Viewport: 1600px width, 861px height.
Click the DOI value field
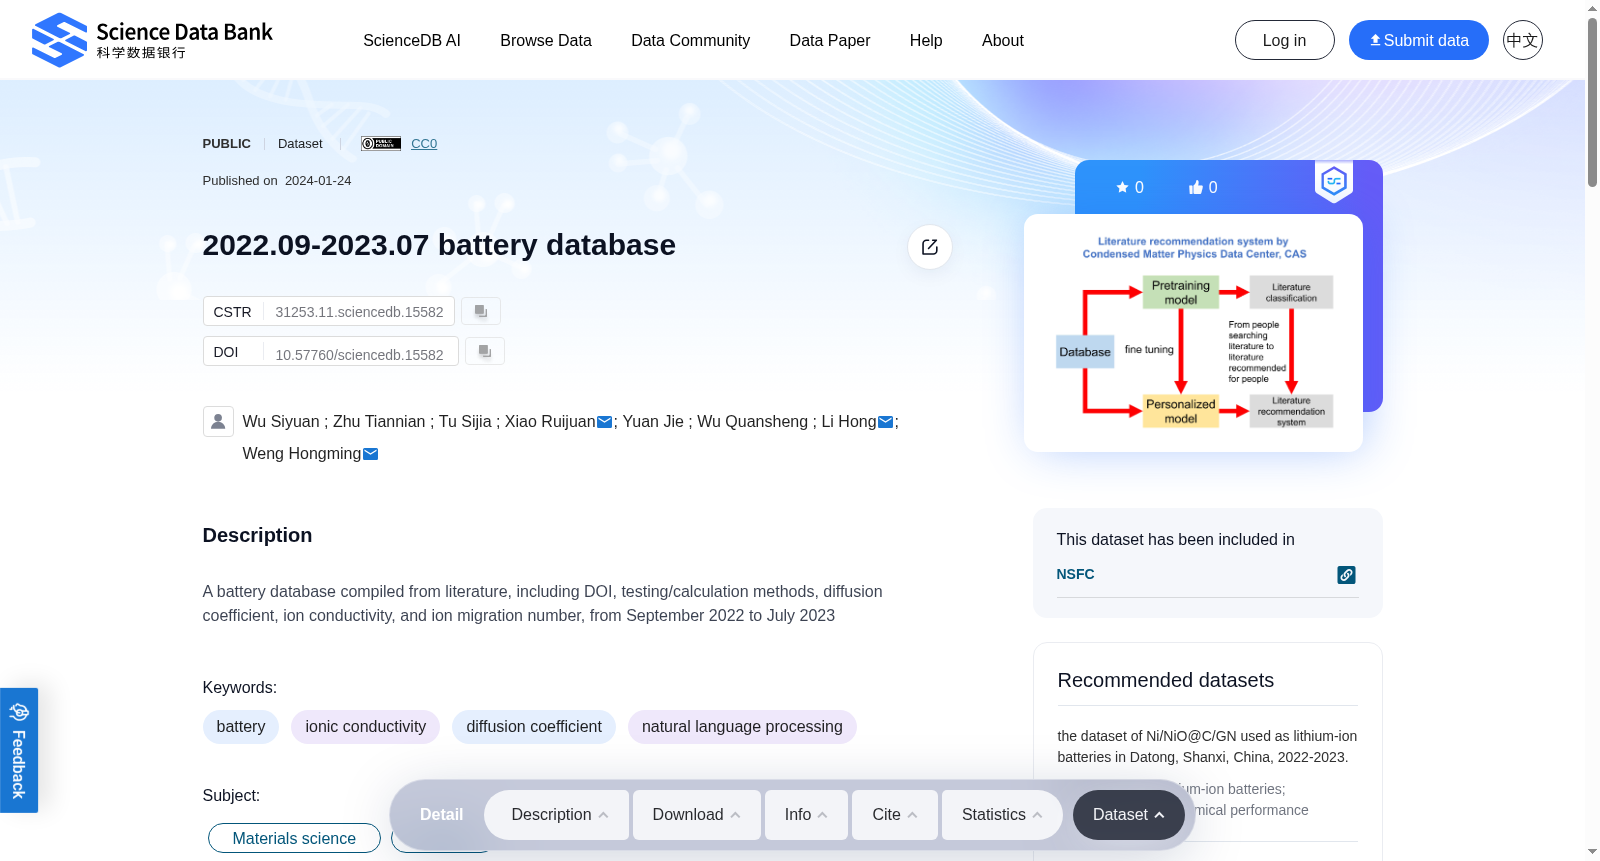(359, 354)
